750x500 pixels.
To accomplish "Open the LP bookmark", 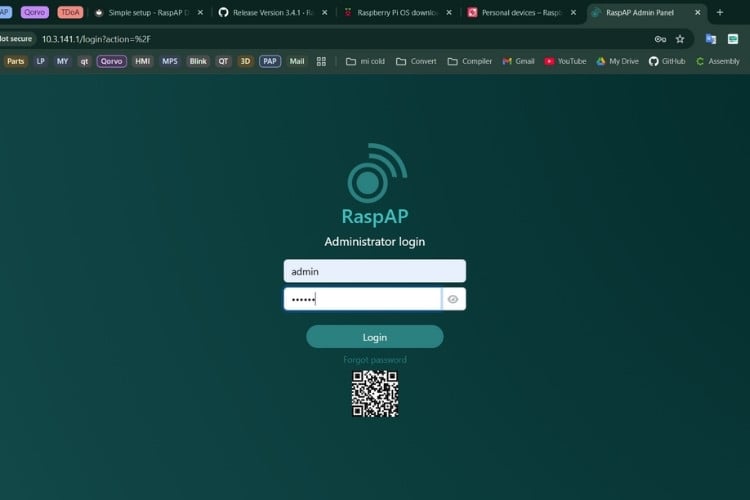I will (x=41, y=61).
